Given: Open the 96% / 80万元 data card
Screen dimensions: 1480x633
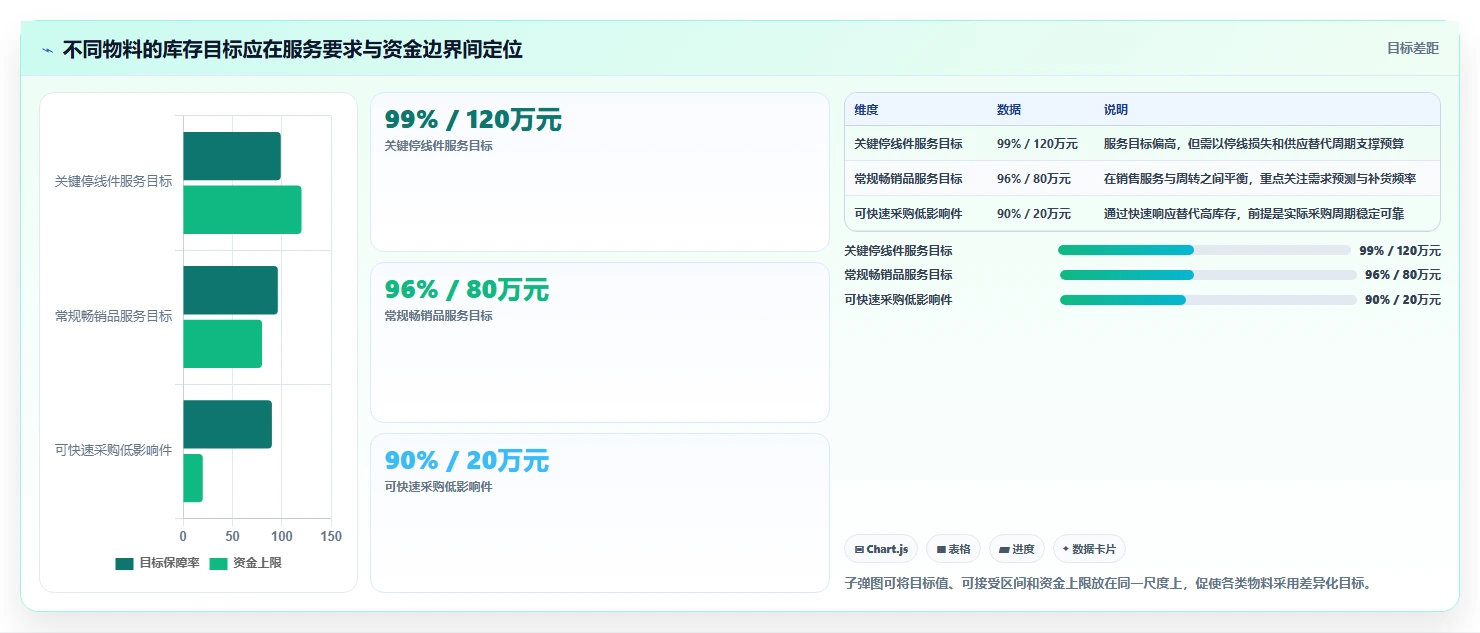Looking at the screenshot, I should pos(600,342).
